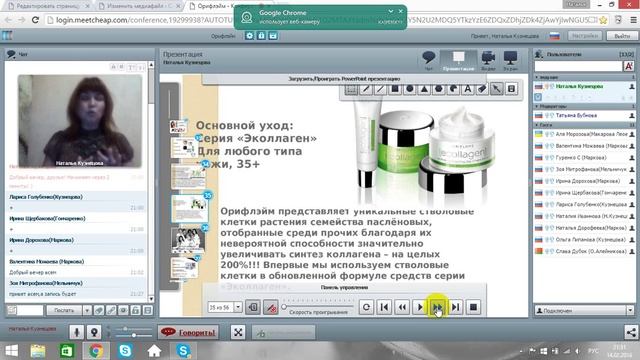640x360 pixels.
Task: Select the filled circle shape tool
Action: (410, 89)
